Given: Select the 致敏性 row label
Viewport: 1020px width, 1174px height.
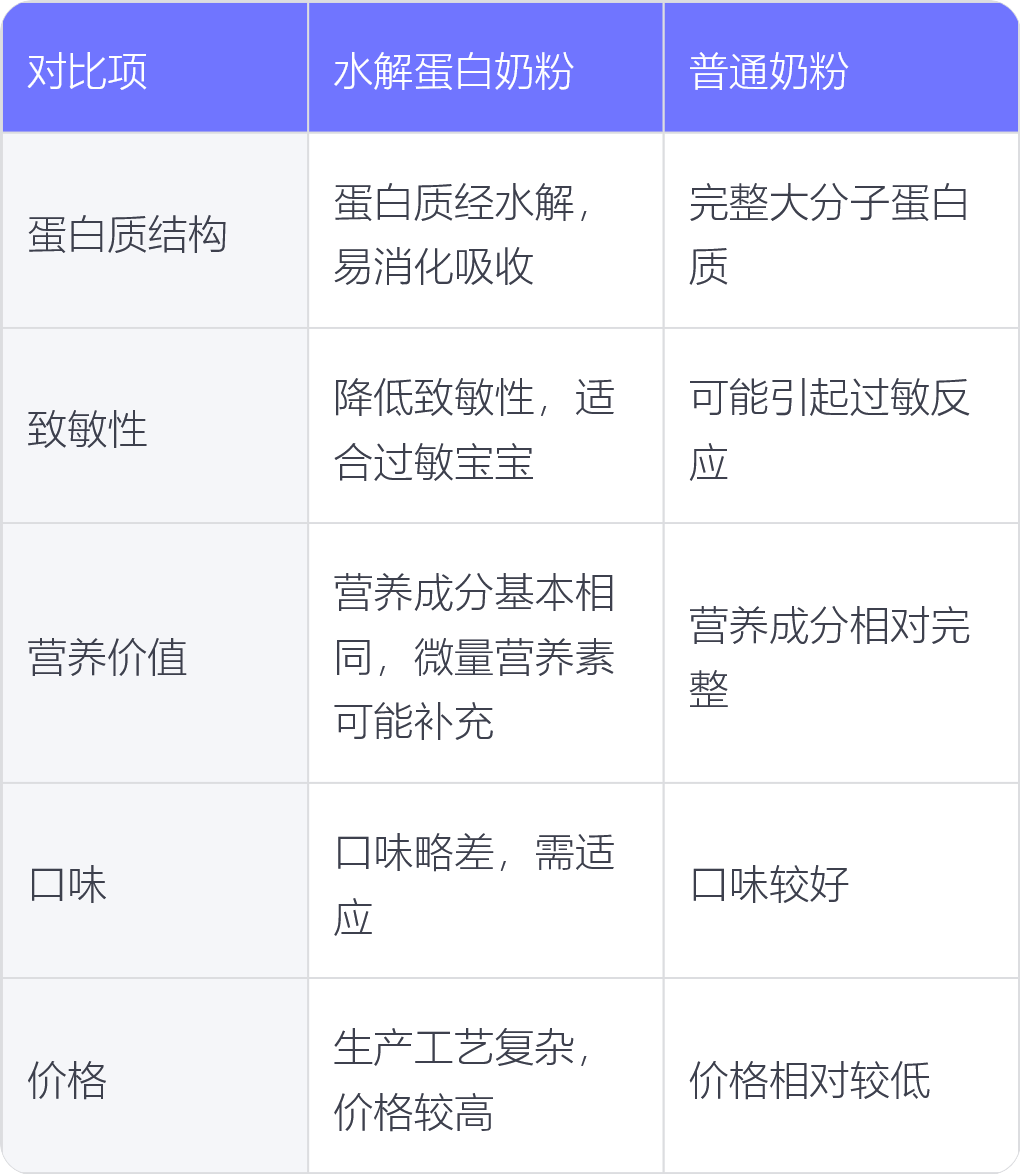Looking at the screenshot, I should 88,430.
